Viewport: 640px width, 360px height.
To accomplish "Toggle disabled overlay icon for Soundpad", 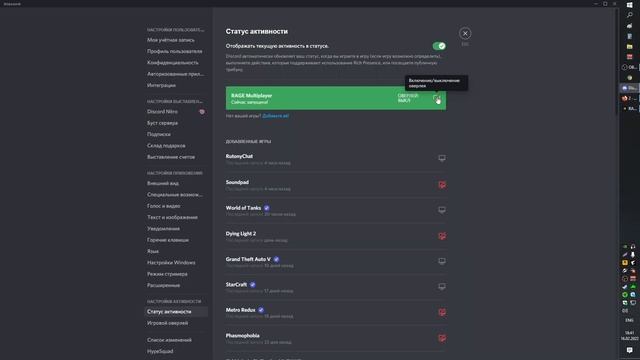I will (442, 184).
